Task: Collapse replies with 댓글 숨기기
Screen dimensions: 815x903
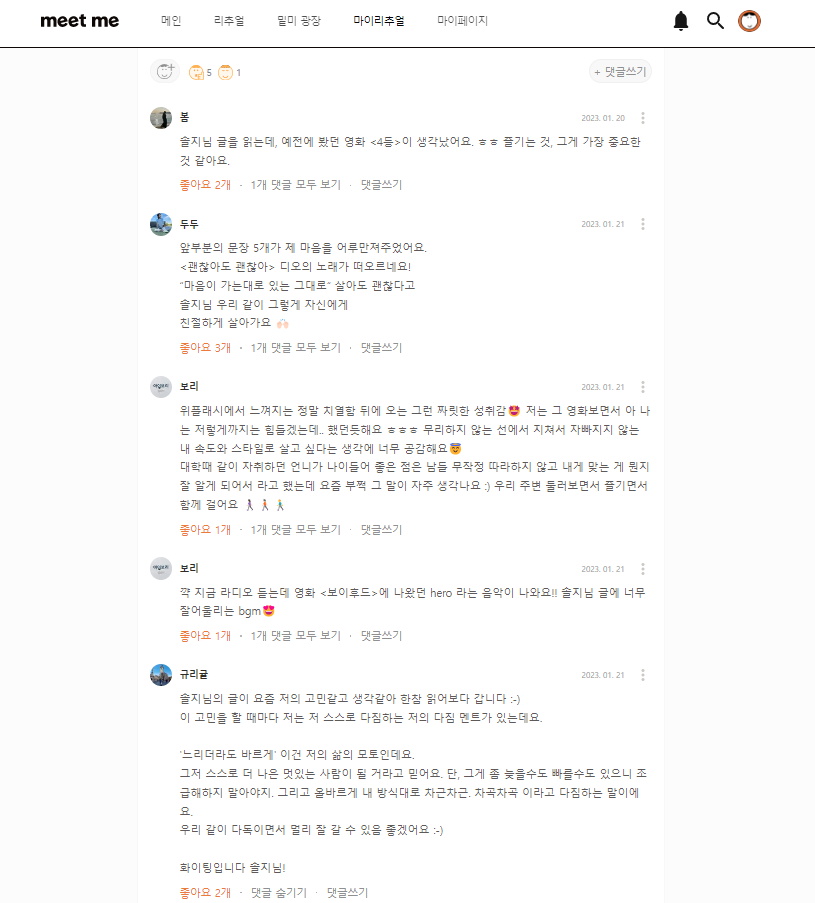Action: click(279, 893)
